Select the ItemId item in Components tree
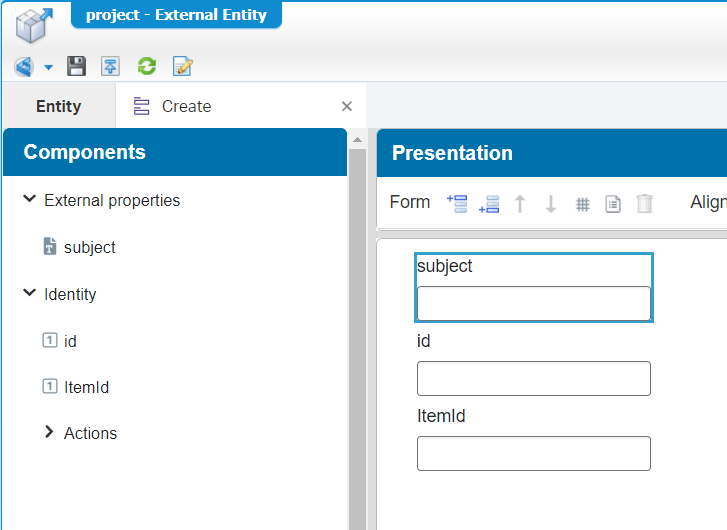Screen dimensions: 727x530 (86, 387)
